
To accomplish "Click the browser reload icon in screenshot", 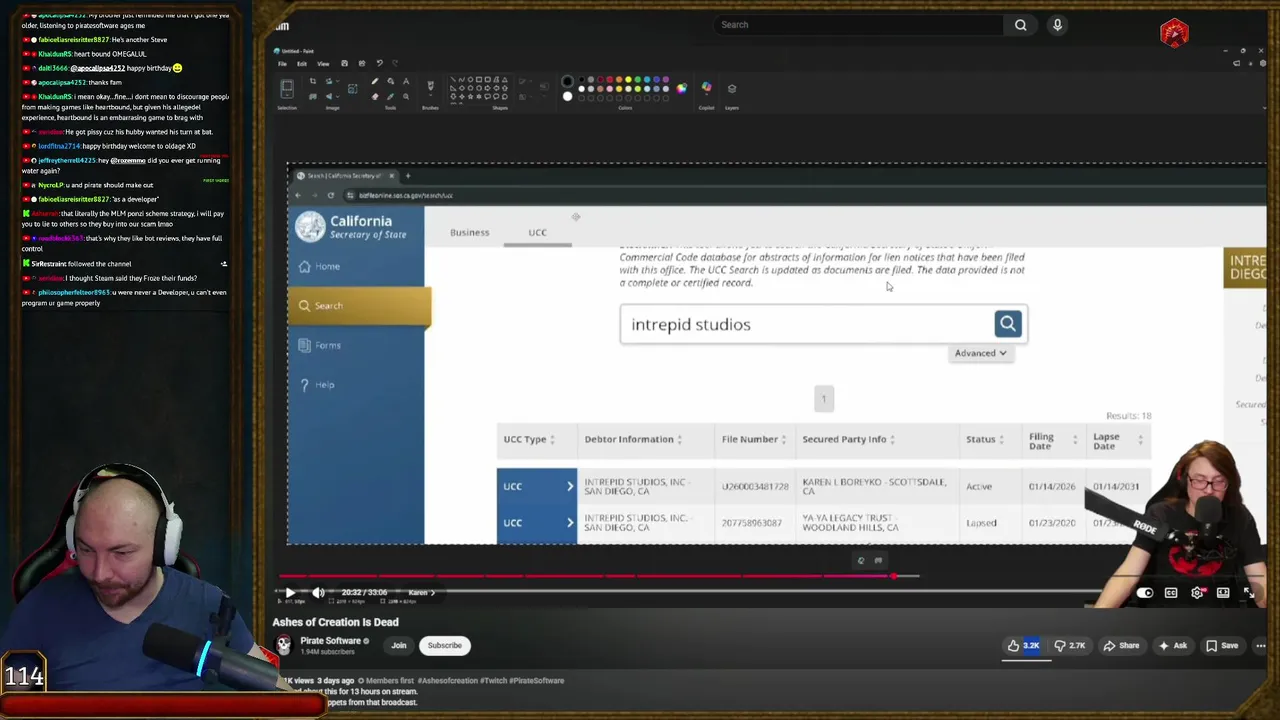I will 330,195.
